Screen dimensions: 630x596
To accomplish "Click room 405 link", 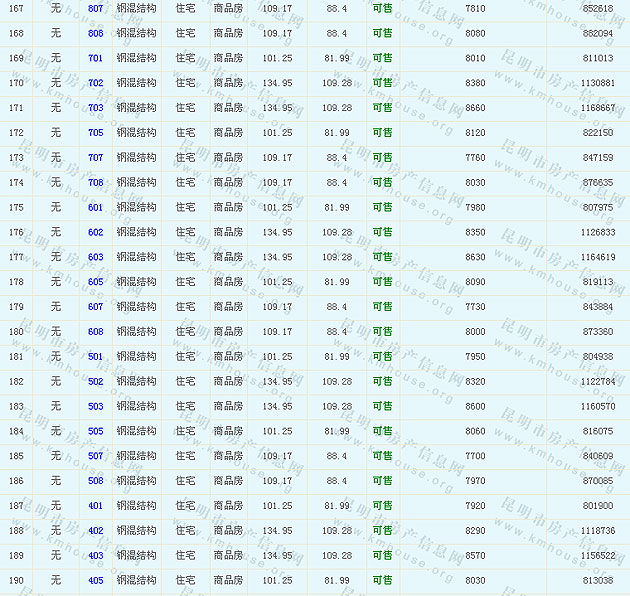I will (95, 580).
